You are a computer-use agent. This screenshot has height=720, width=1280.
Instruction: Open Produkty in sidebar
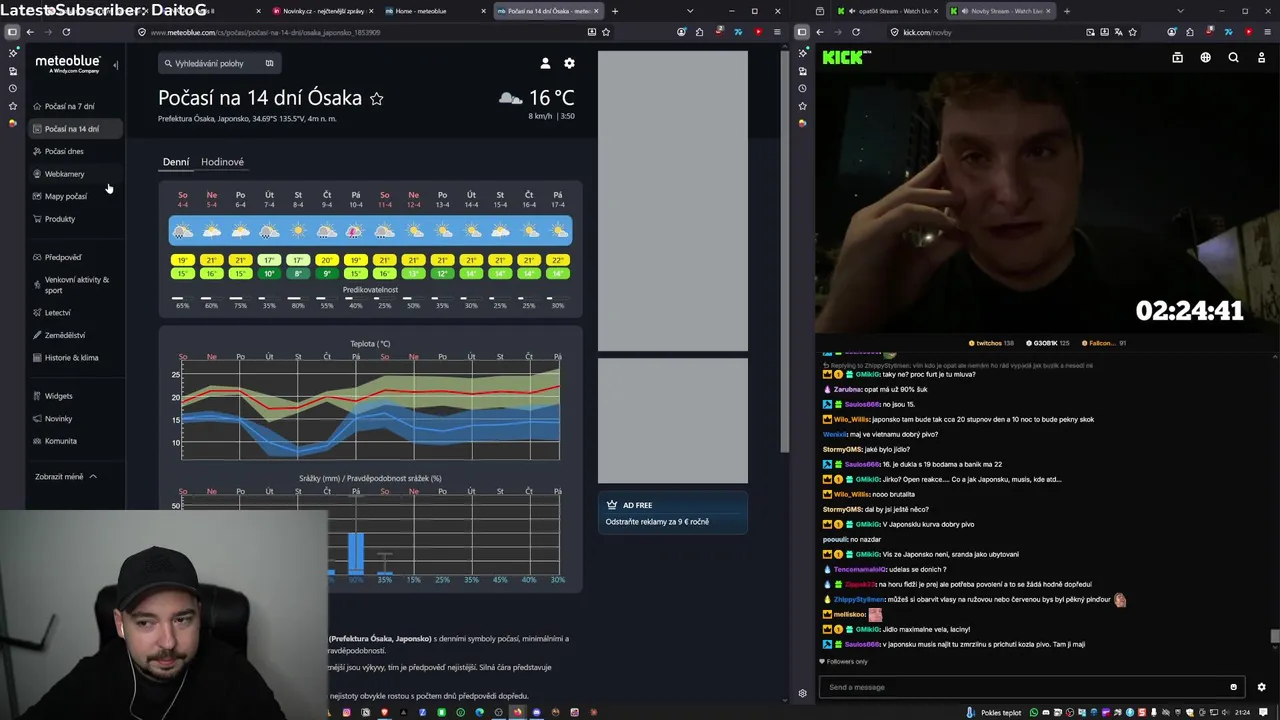click(60, 219)
